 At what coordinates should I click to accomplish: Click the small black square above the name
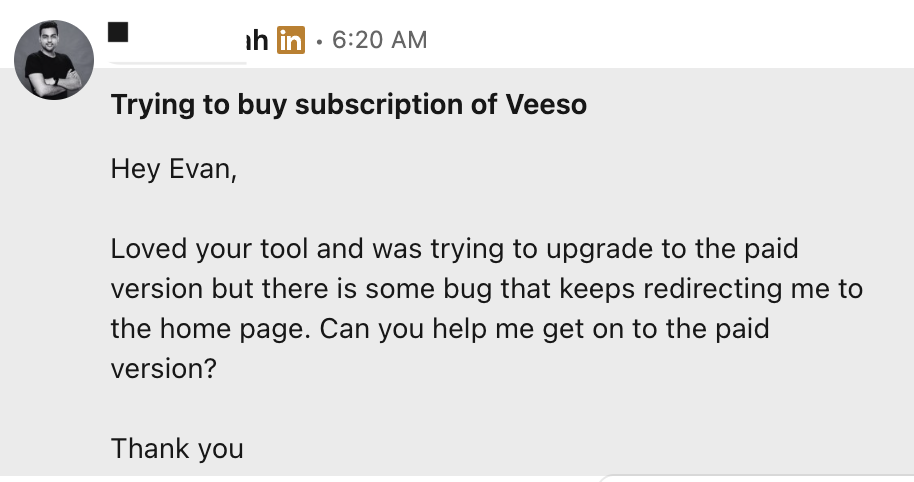click(119, 31)
